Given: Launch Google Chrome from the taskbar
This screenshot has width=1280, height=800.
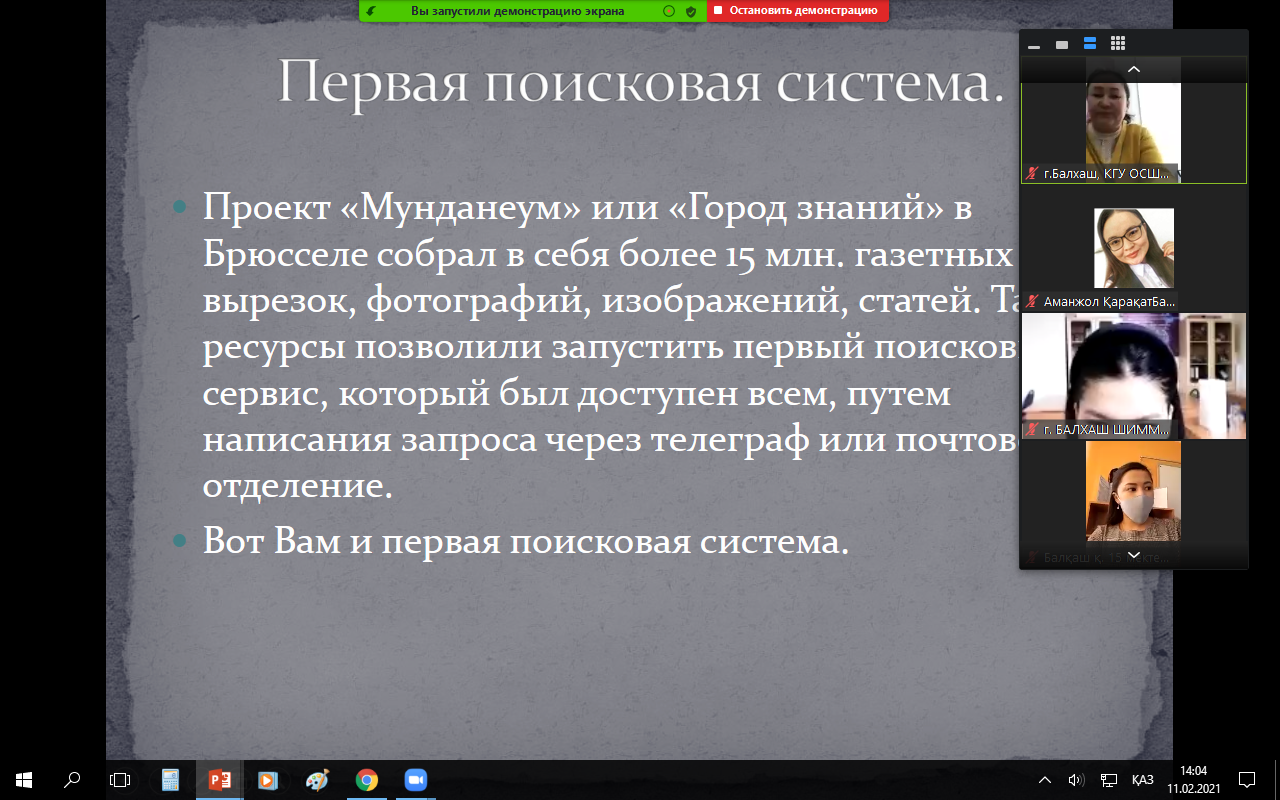Looking at the screenshot, I should point(366,780).
